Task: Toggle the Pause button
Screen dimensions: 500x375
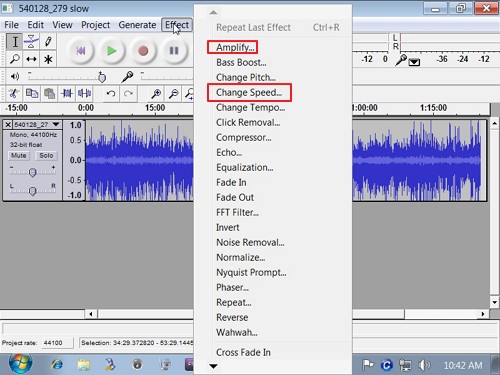Action: point(174,51)
